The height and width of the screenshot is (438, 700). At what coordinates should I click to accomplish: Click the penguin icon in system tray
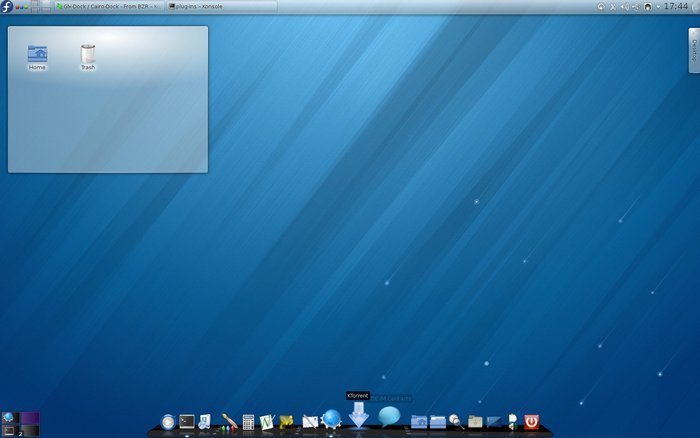coord(647,7)
